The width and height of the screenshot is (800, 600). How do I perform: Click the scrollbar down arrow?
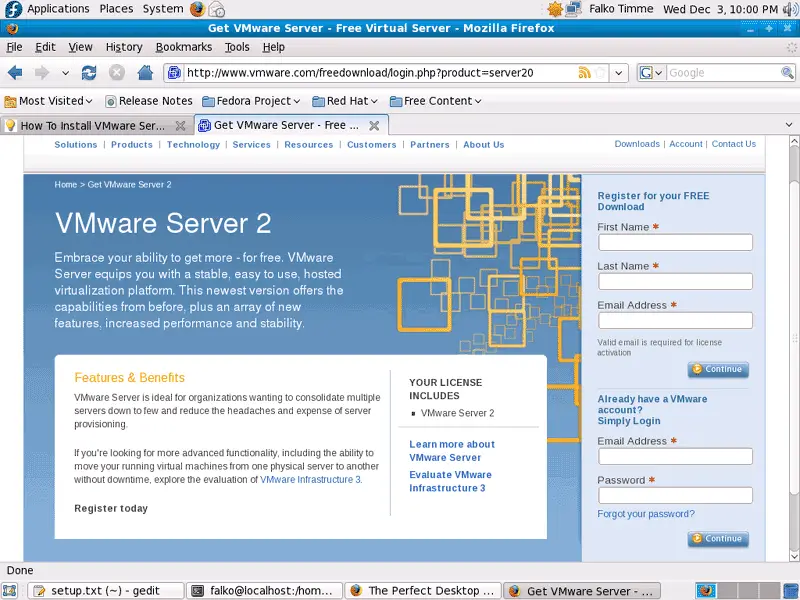coord(794,556)
